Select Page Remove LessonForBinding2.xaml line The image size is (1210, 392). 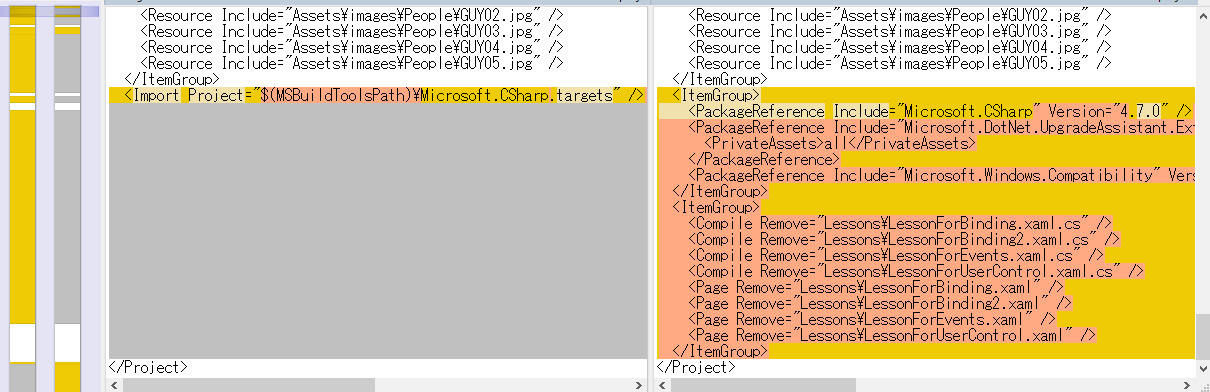(x=880, y=304)
